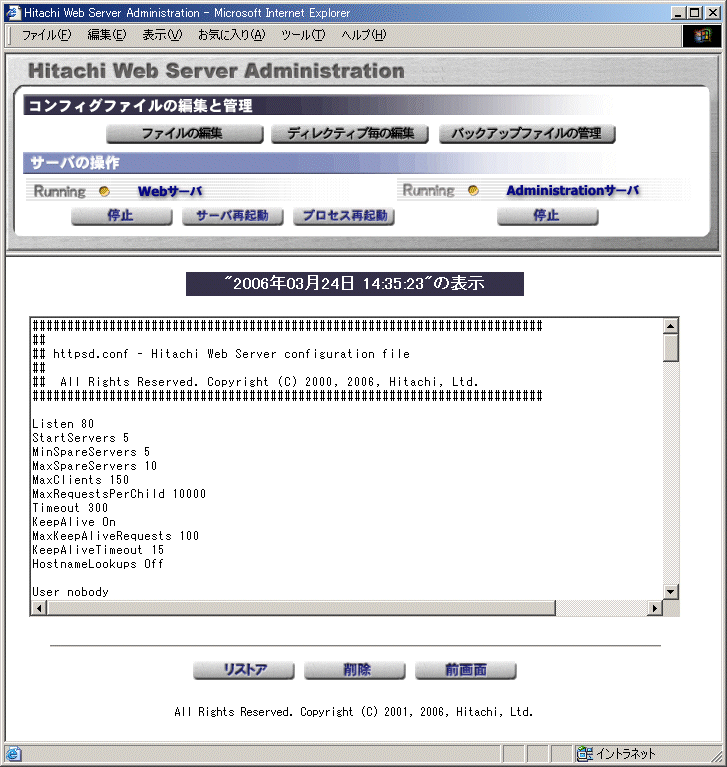The image size is (727, 767).
Task: Maximize the Internet Explorer window
Action: click(695, 13)
